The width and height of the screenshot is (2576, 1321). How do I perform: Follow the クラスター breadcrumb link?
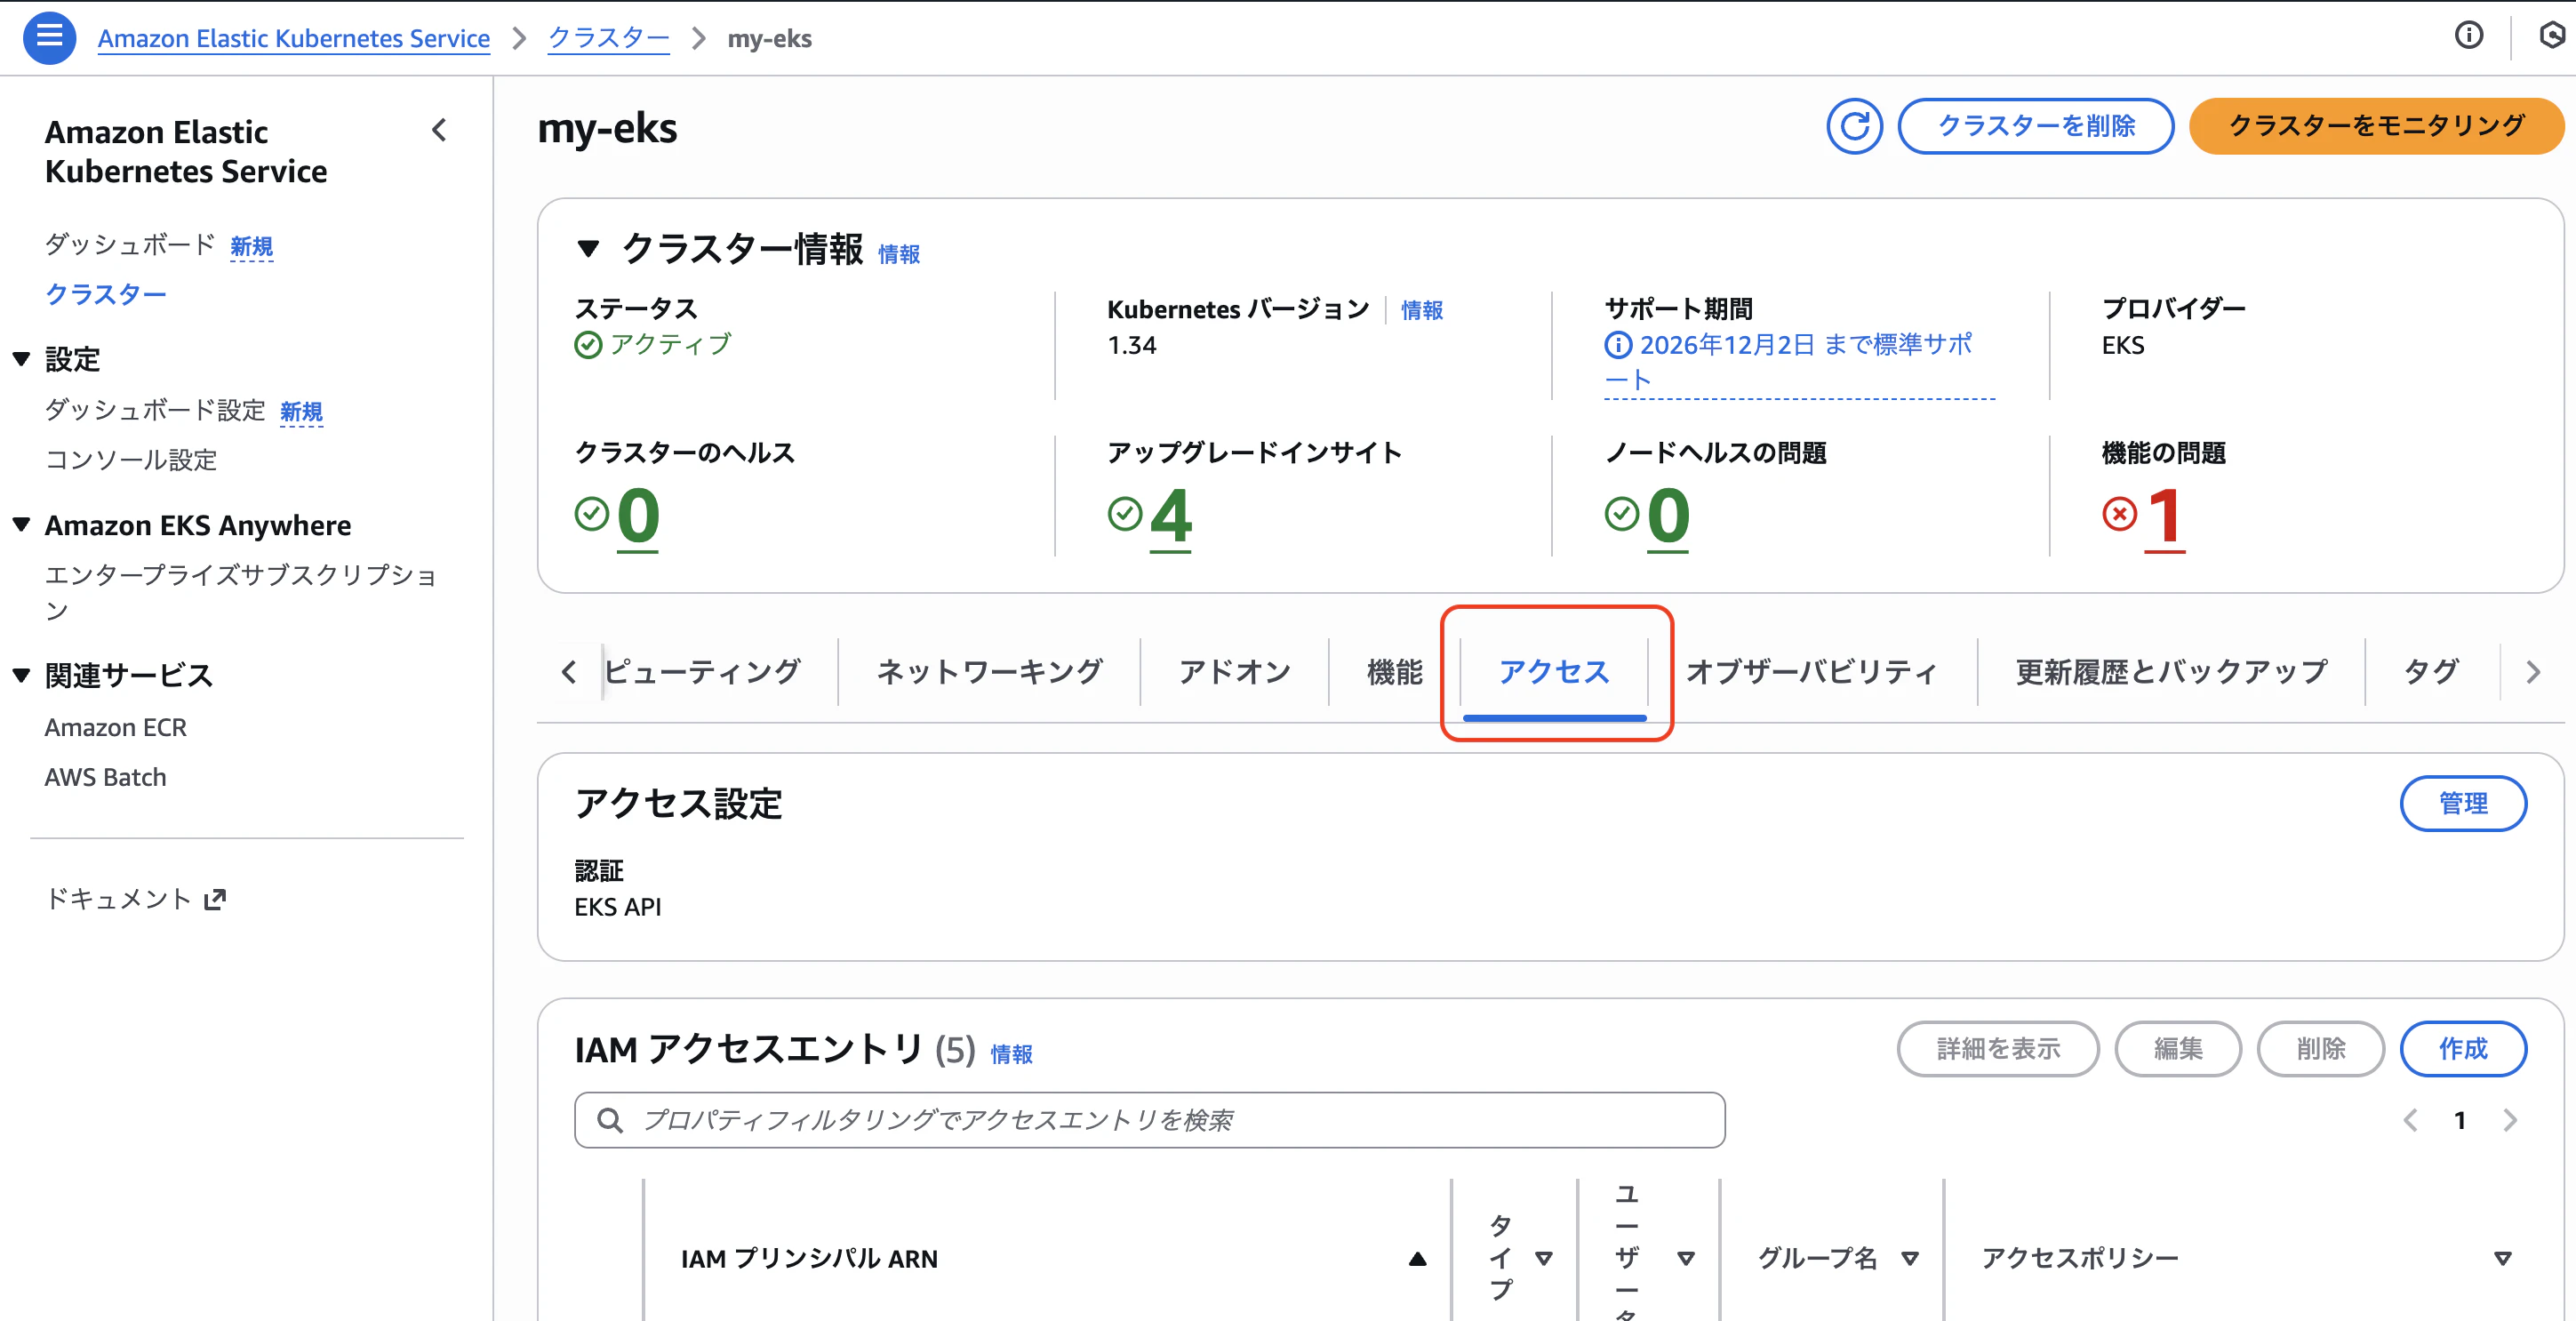607,37
